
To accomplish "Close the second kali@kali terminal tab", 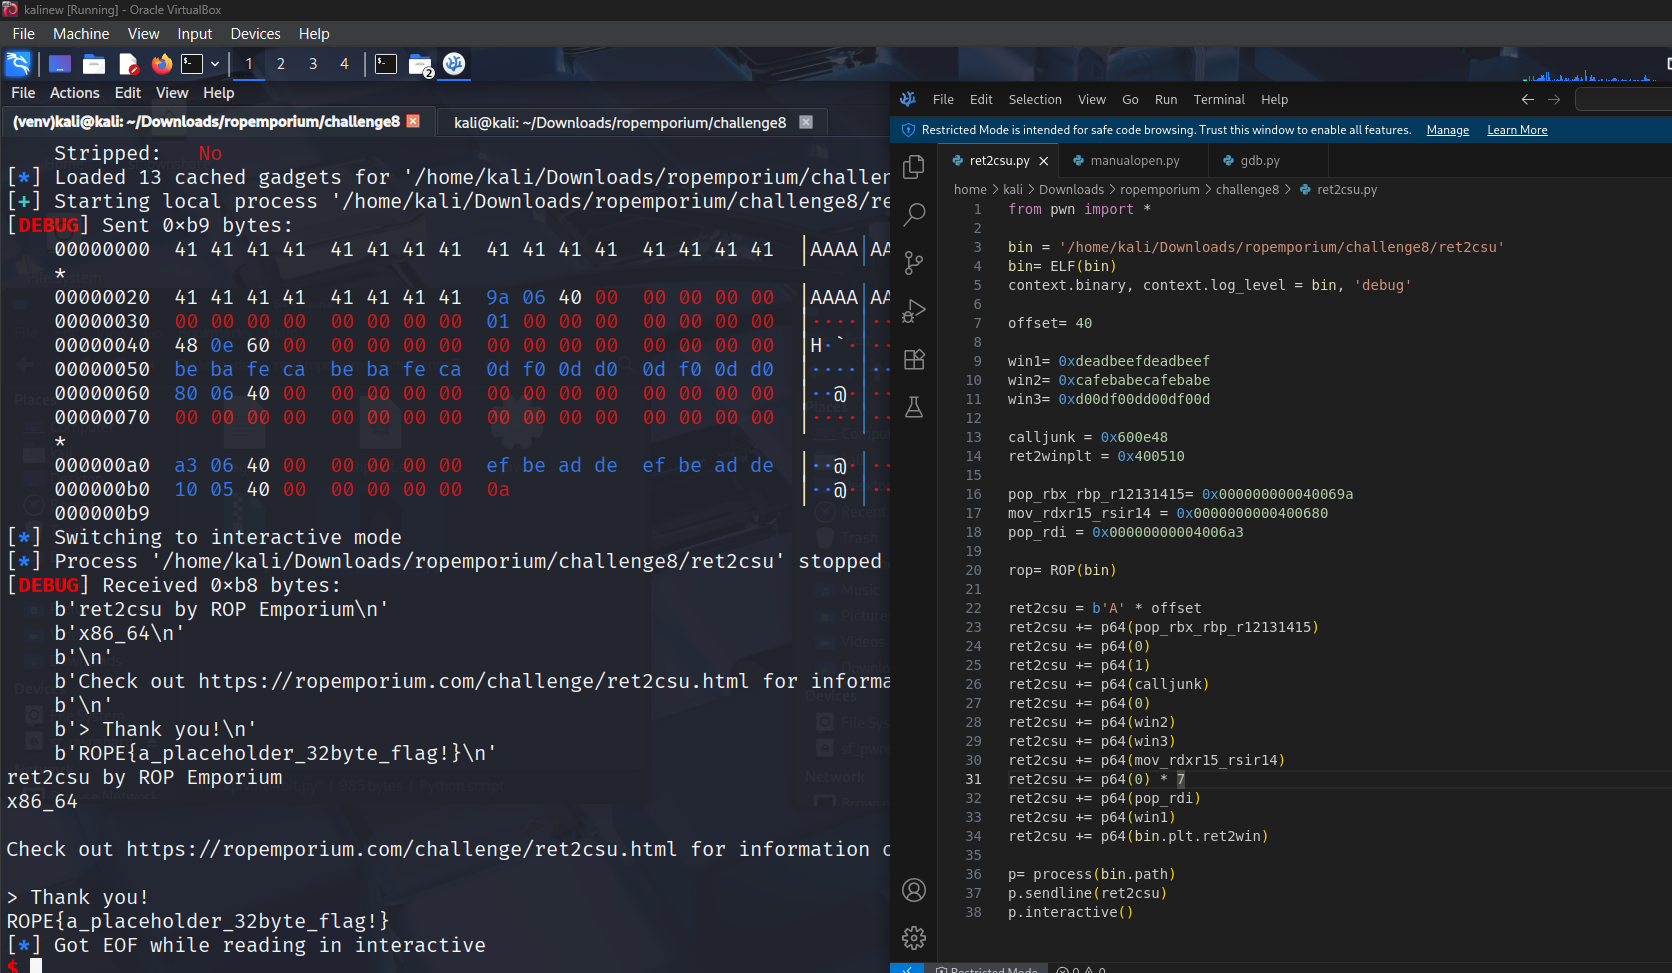I will (x=806, y=122).
